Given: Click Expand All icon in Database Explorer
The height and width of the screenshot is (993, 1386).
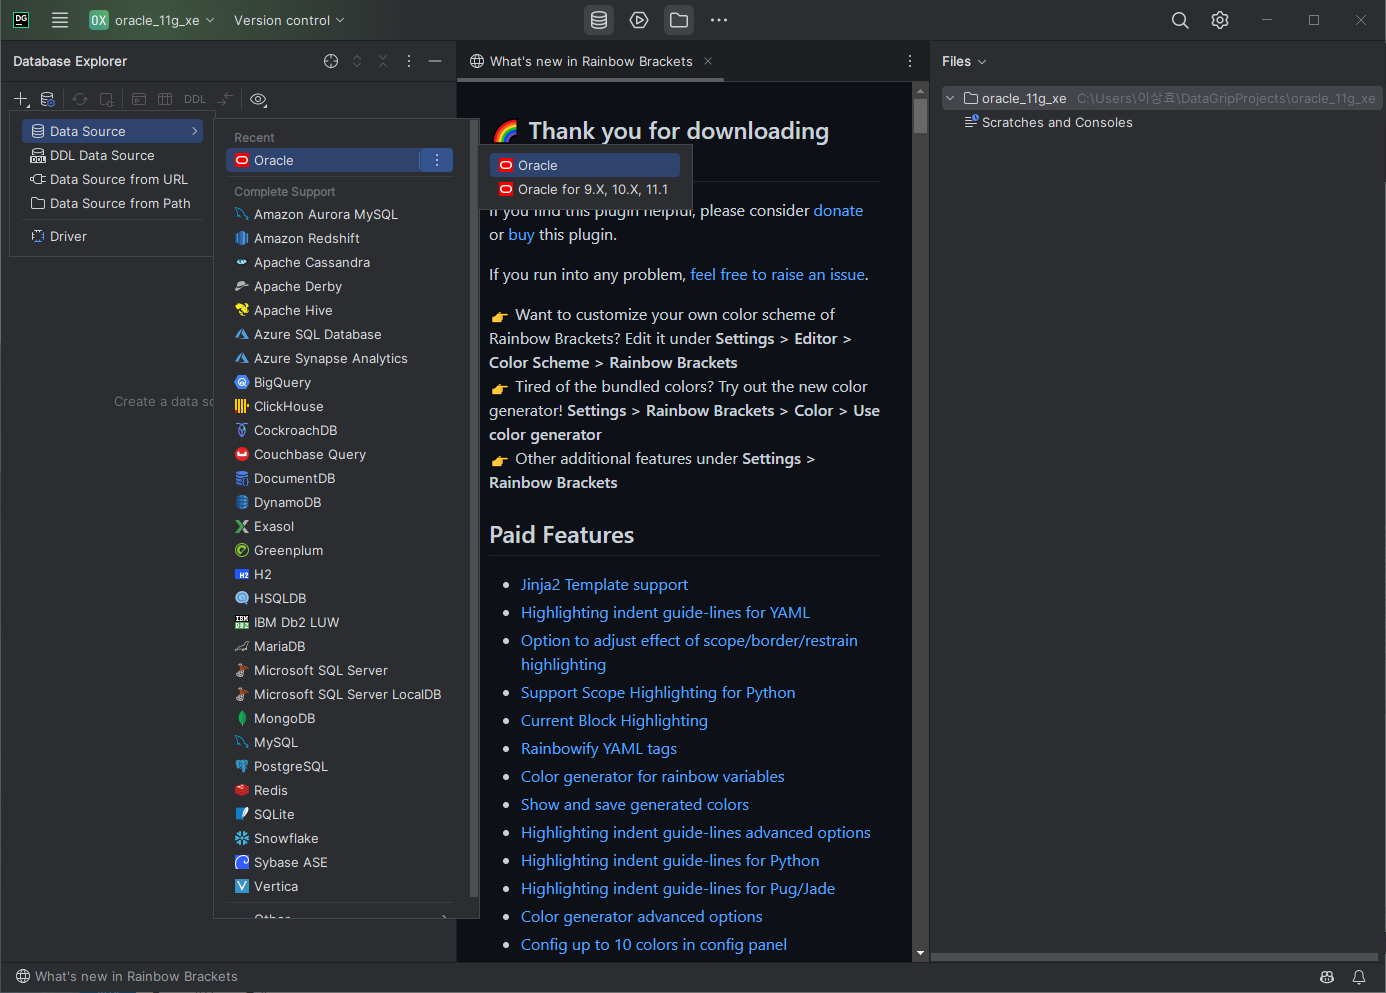Looking at the screenshot, I should (357, 61).
